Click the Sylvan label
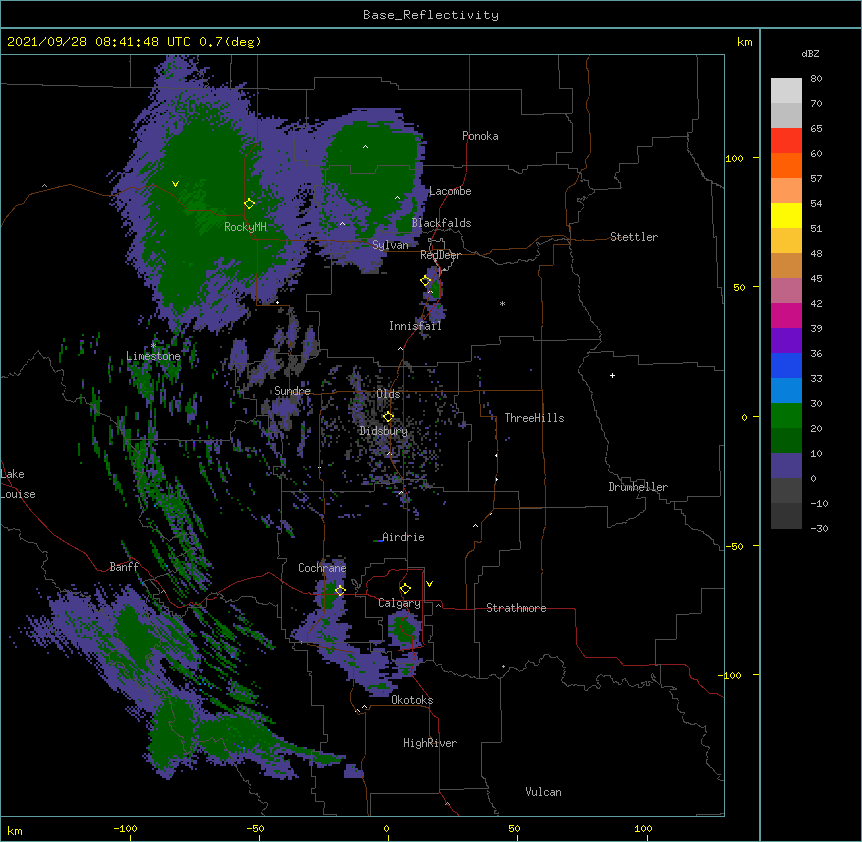The image size is (862, 842). (390, 245)
